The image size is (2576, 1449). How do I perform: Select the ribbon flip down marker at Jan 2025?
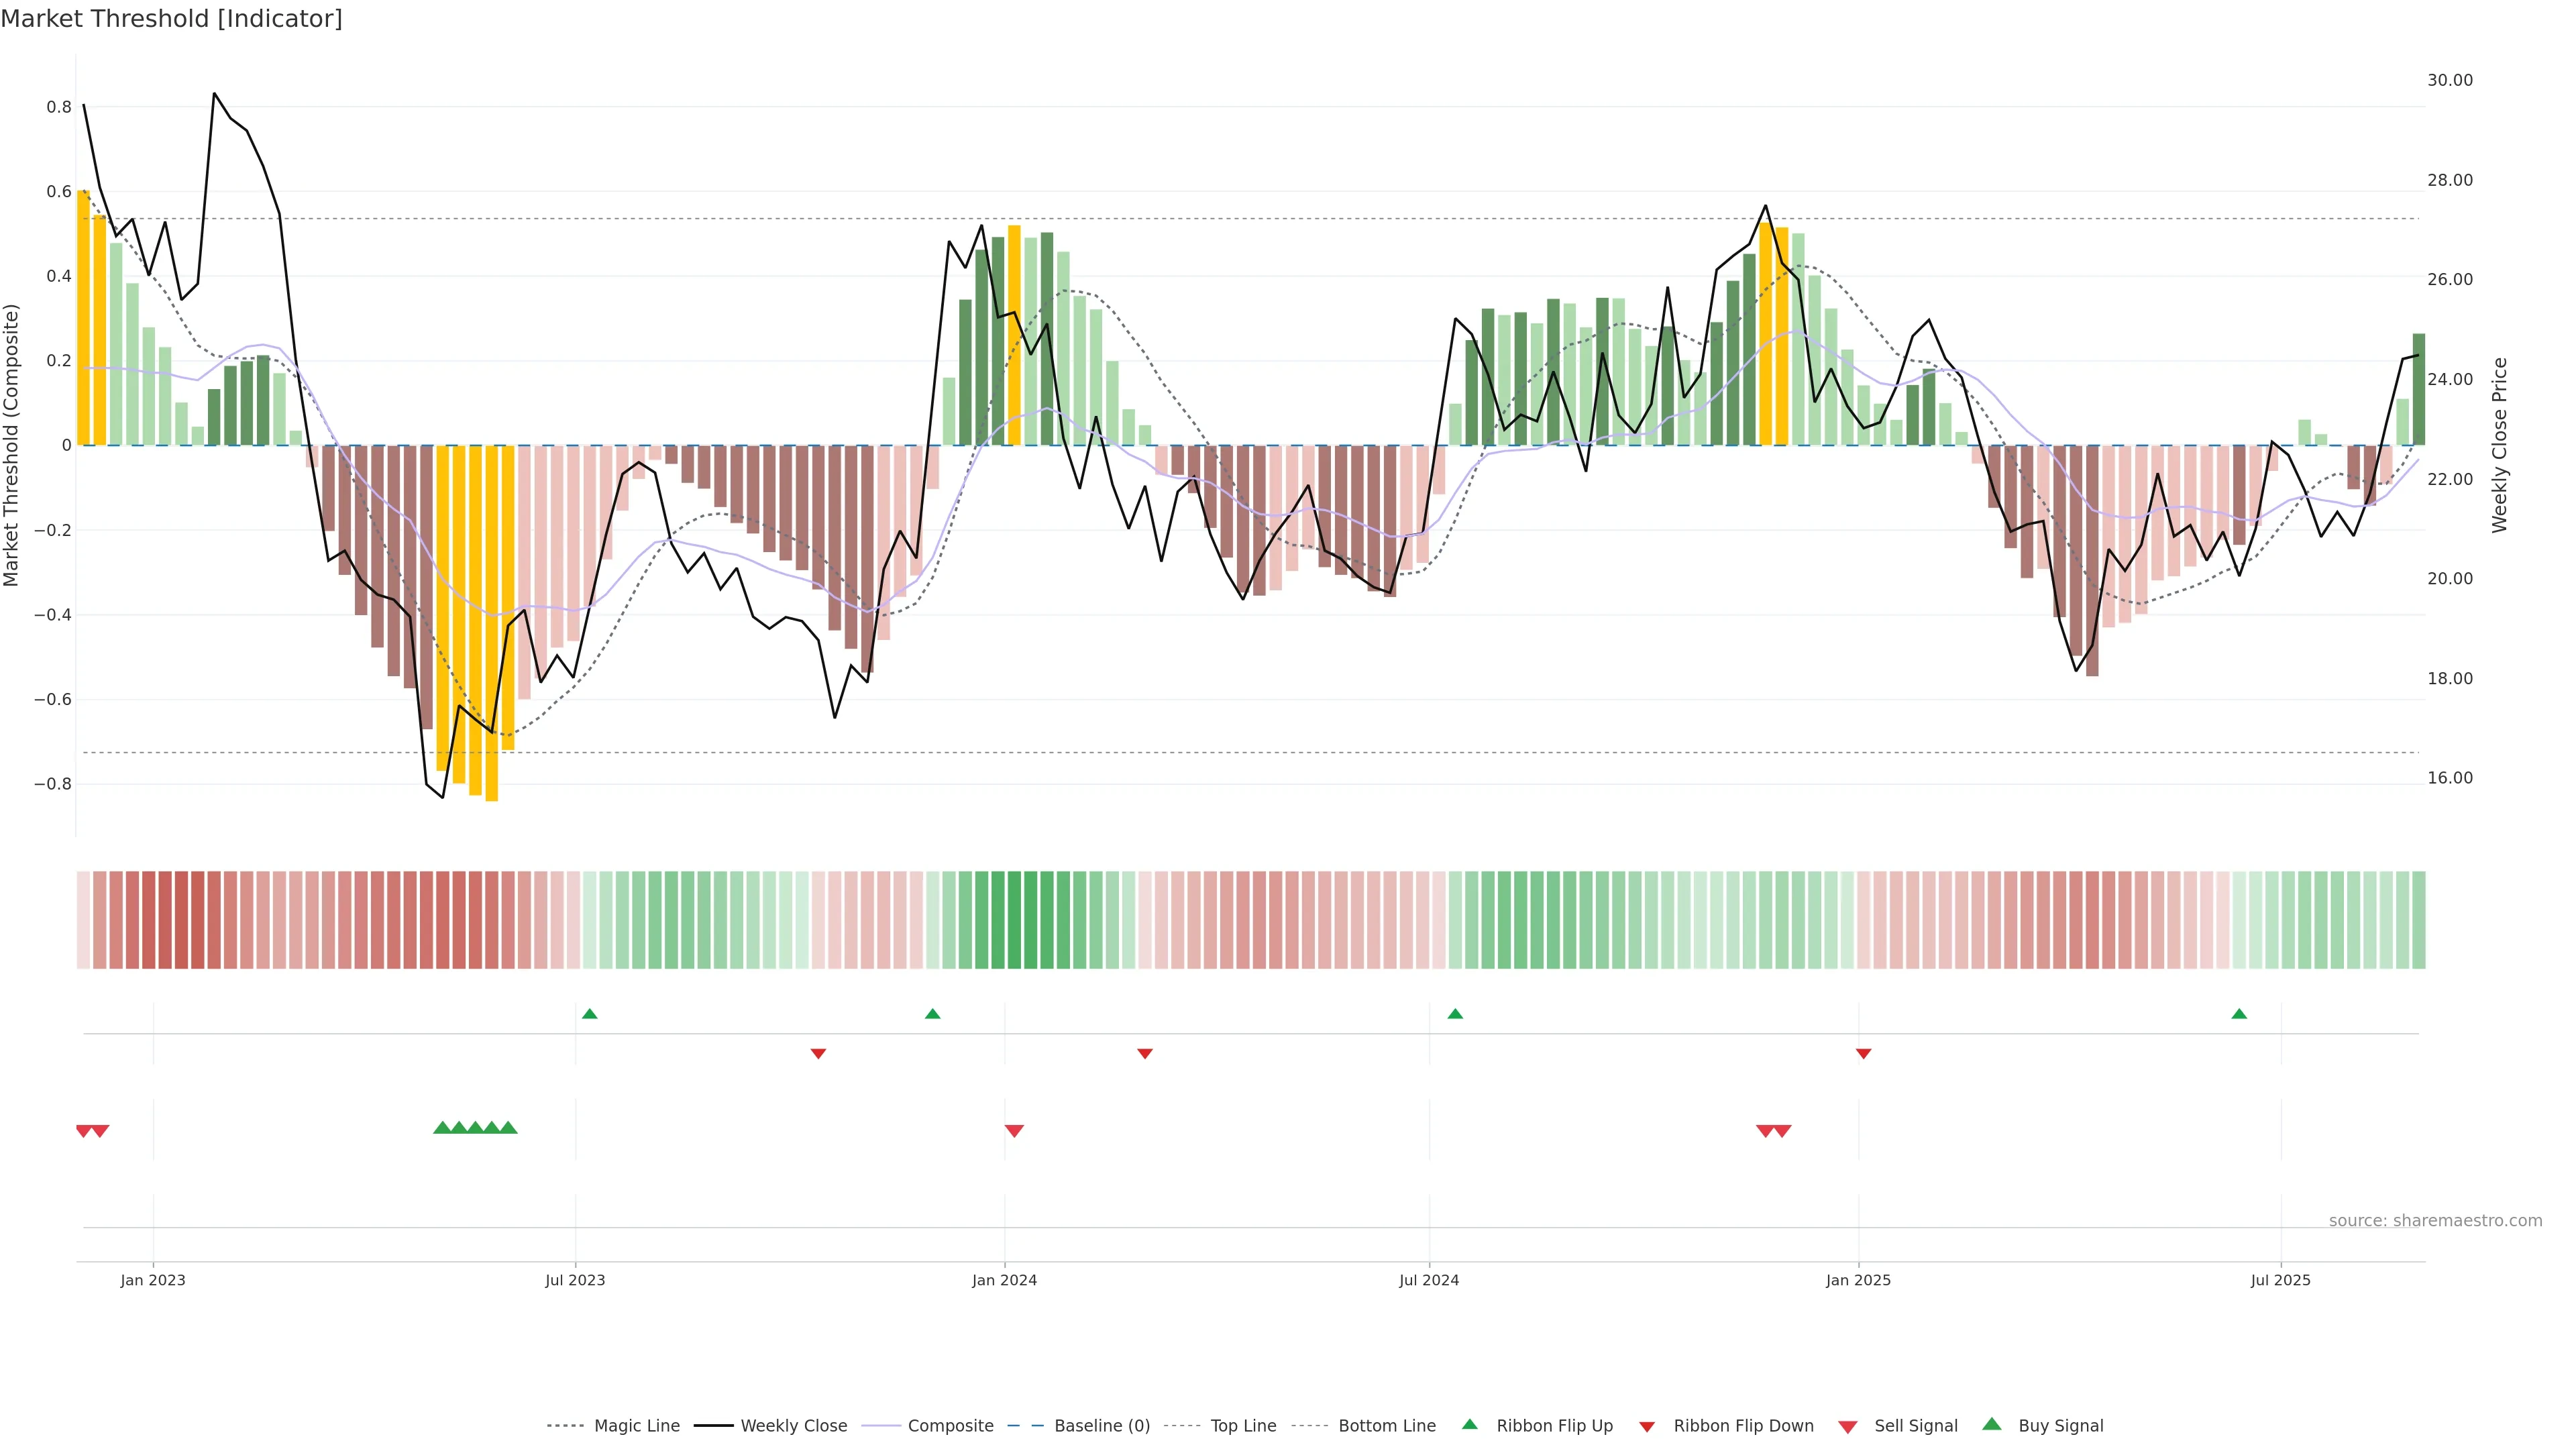pos(1863,1053)
